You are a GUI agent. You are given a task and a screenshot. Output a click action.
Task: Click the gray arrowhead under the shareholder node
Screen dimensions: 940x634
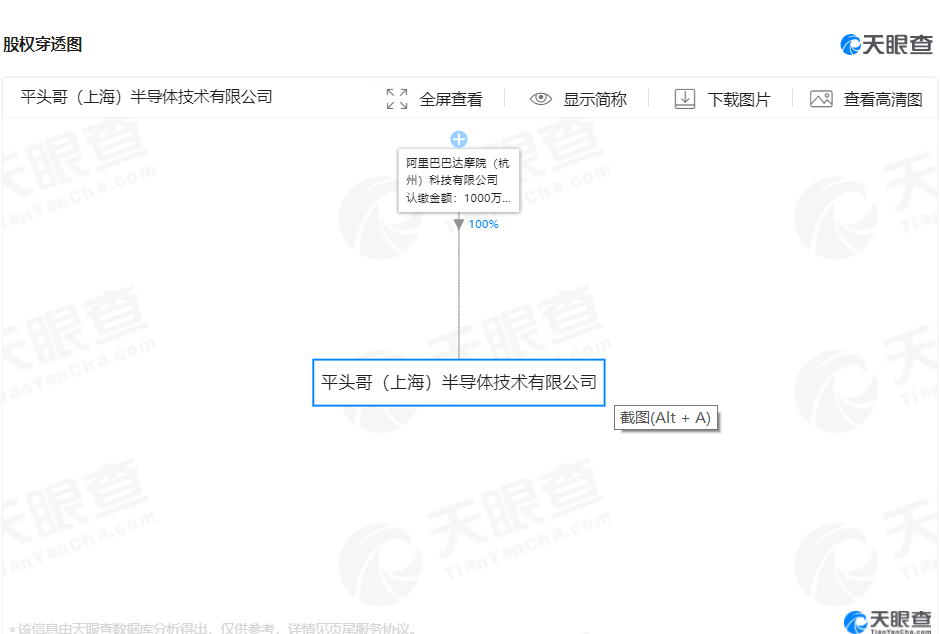459,224
